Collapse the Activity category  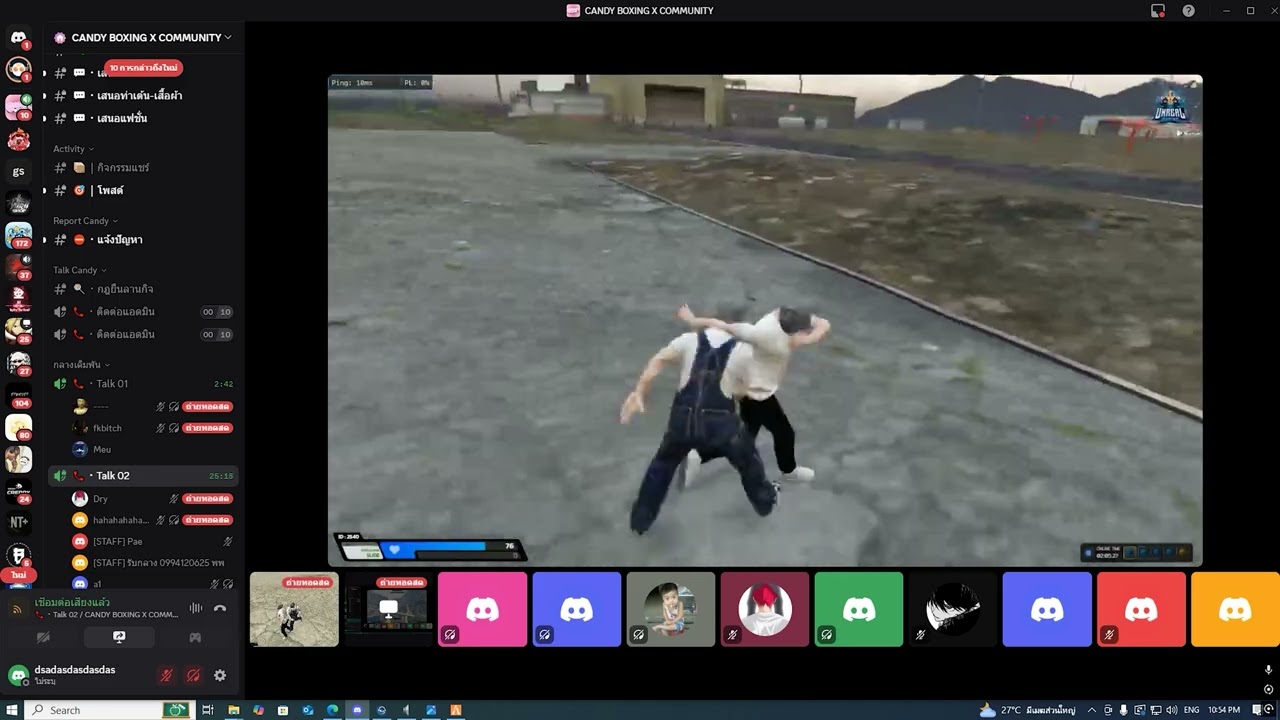73,149
